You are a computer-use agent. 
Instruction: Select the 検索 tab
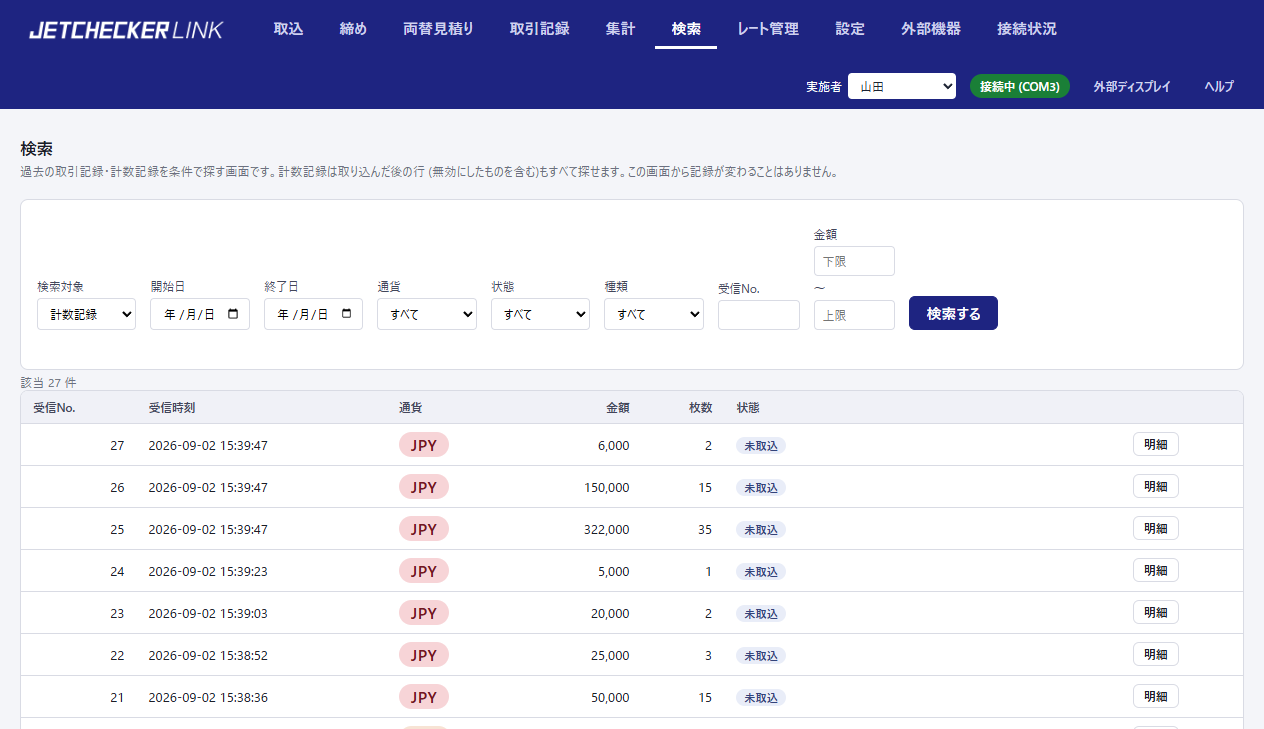coord(686,29)
